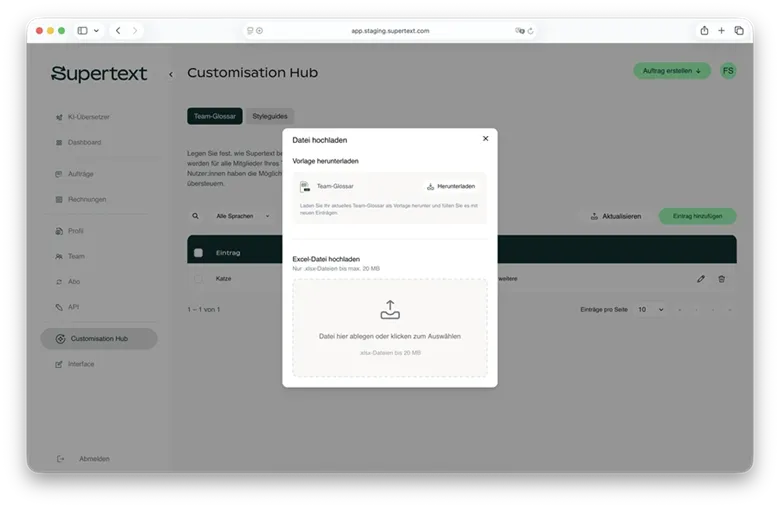This screenshot has height=508, width=780.
Task: Click the search magnifier icon
Action: click(195, 216)
